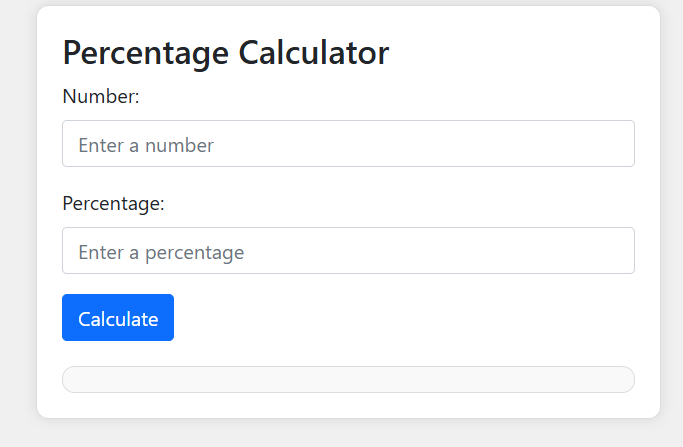Click the rounded result bar below Calculate
The image size is (683, 447).
[348, 380]
